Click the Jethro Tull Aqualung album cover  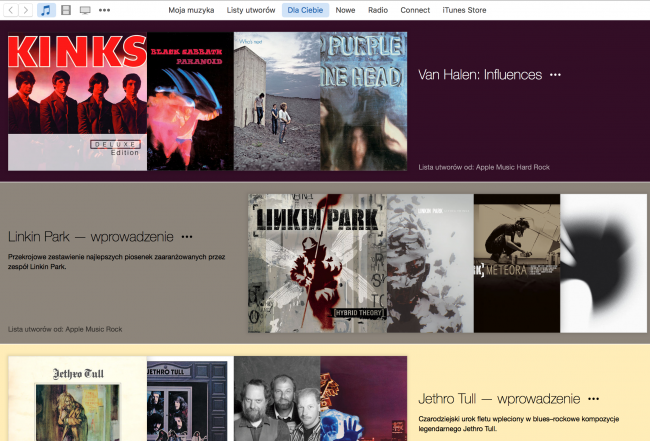78,398
